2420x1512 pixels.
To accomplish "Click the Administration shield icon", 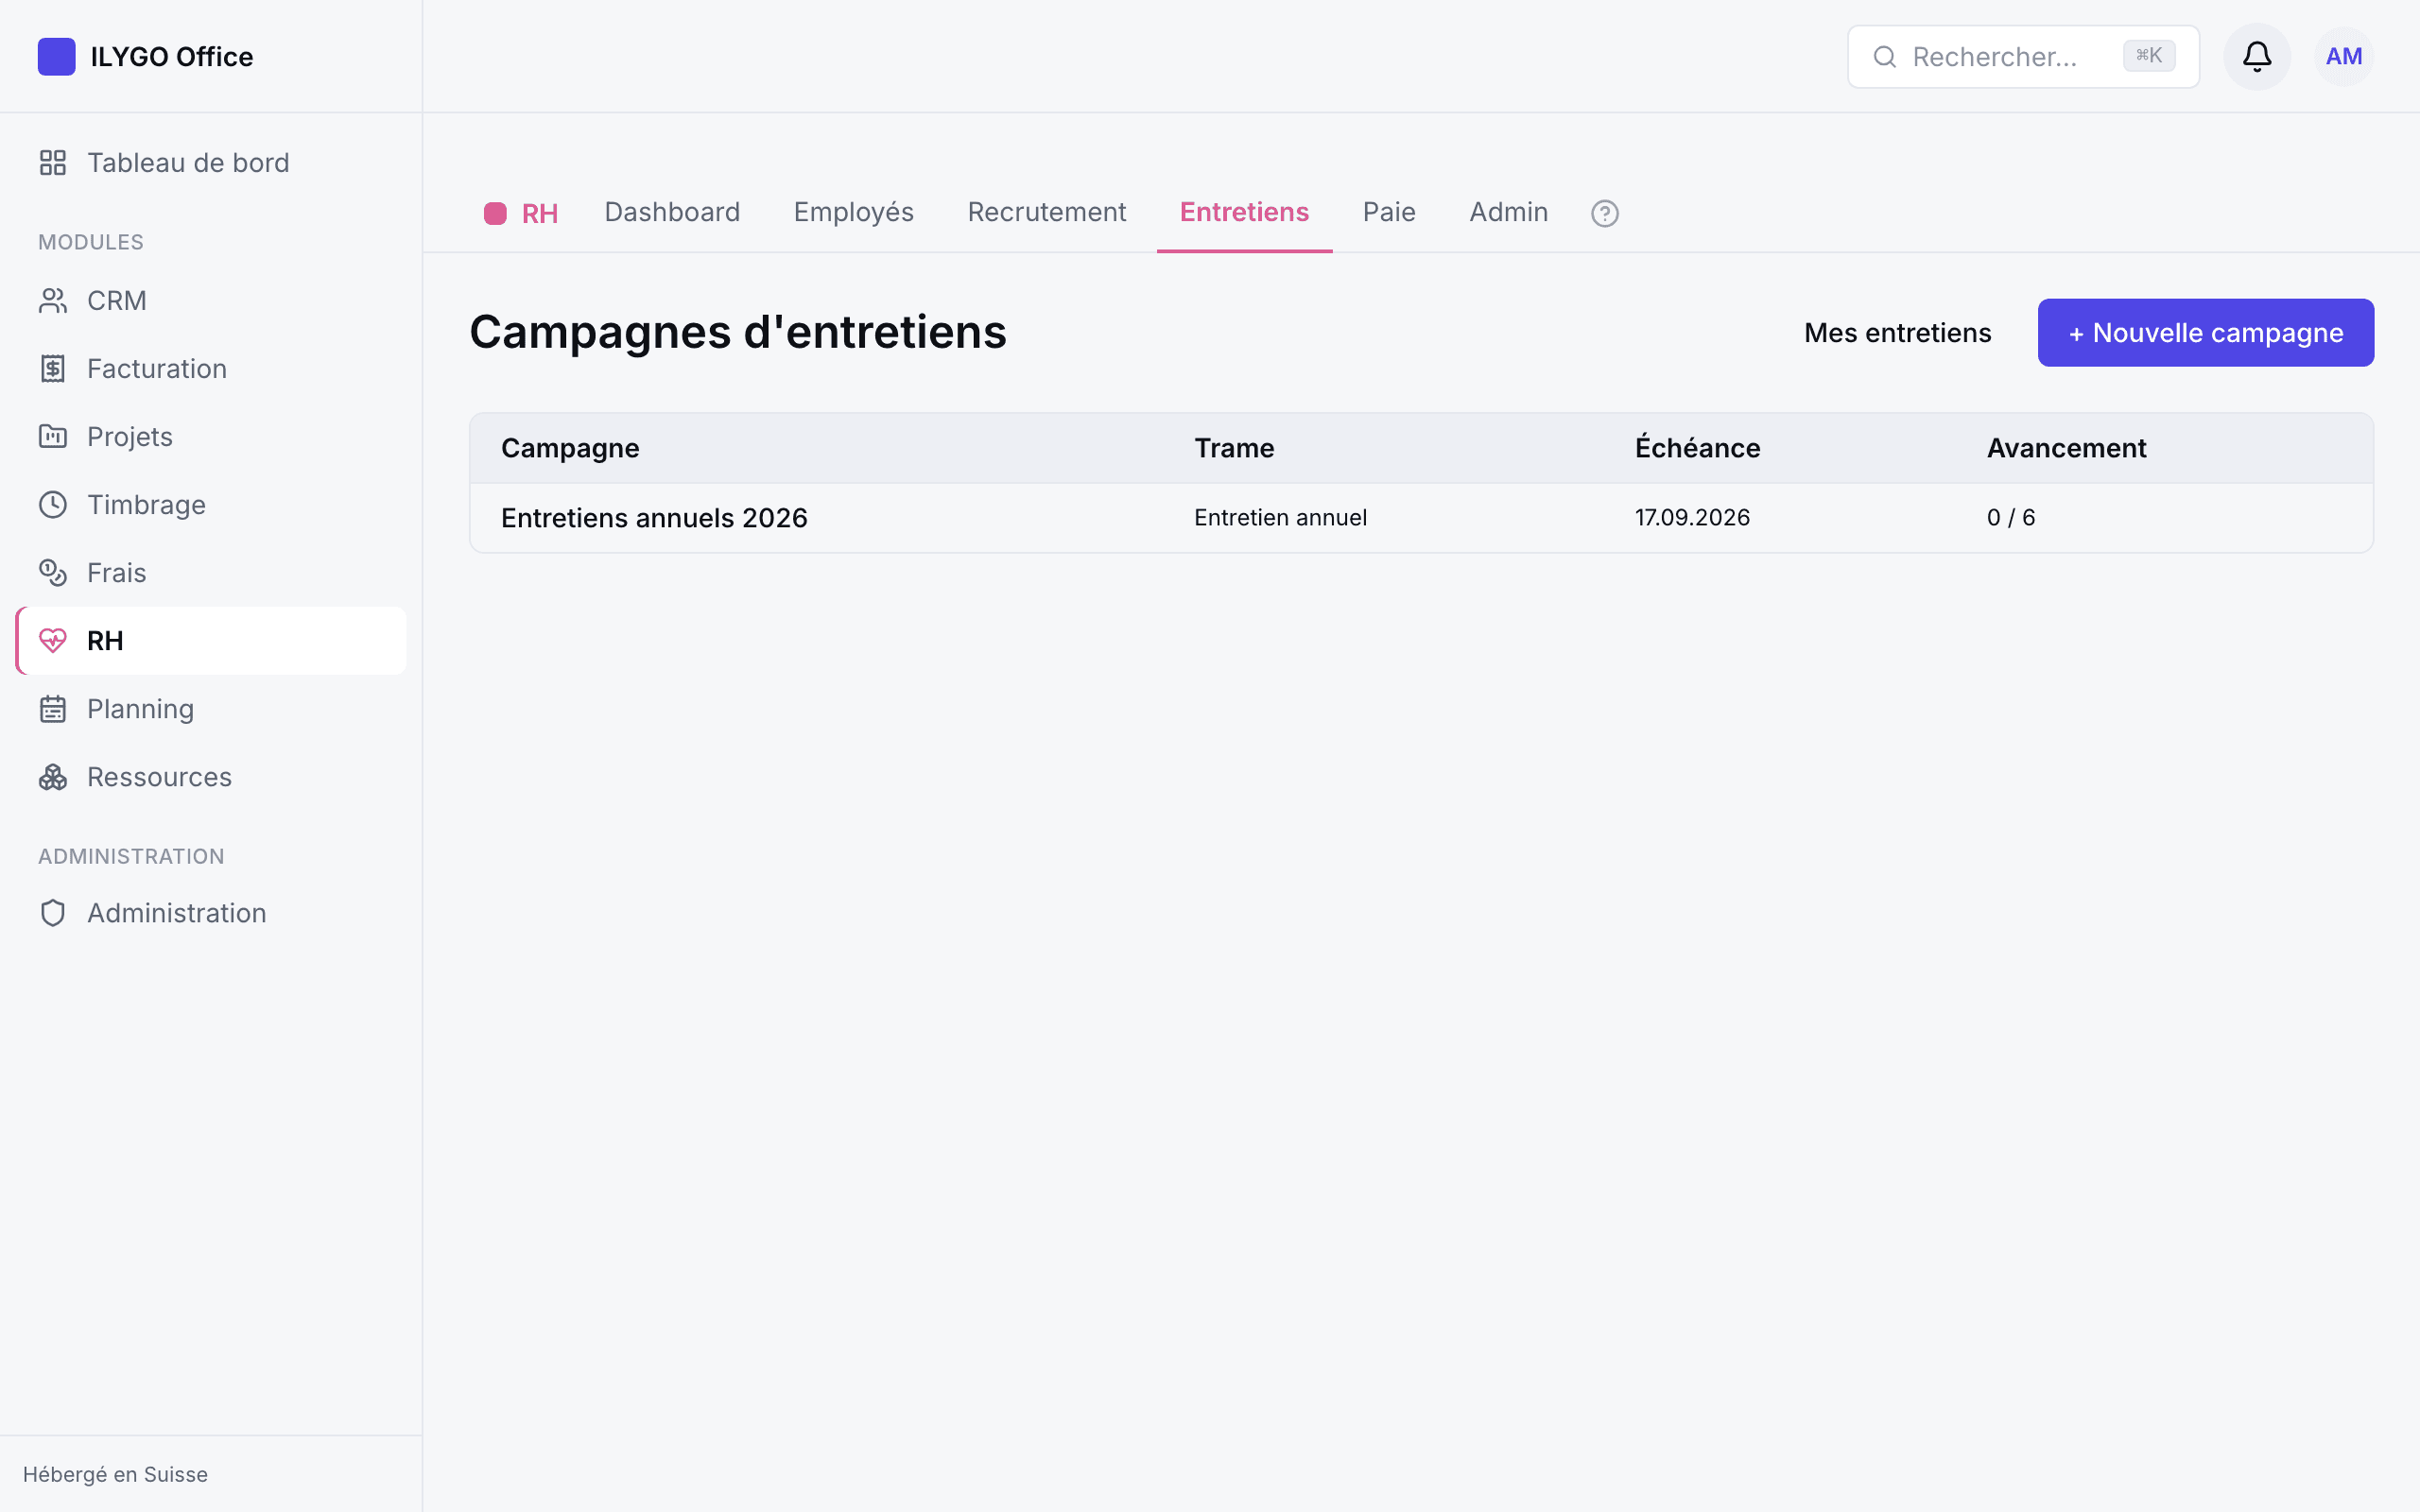I will point(53,913).
